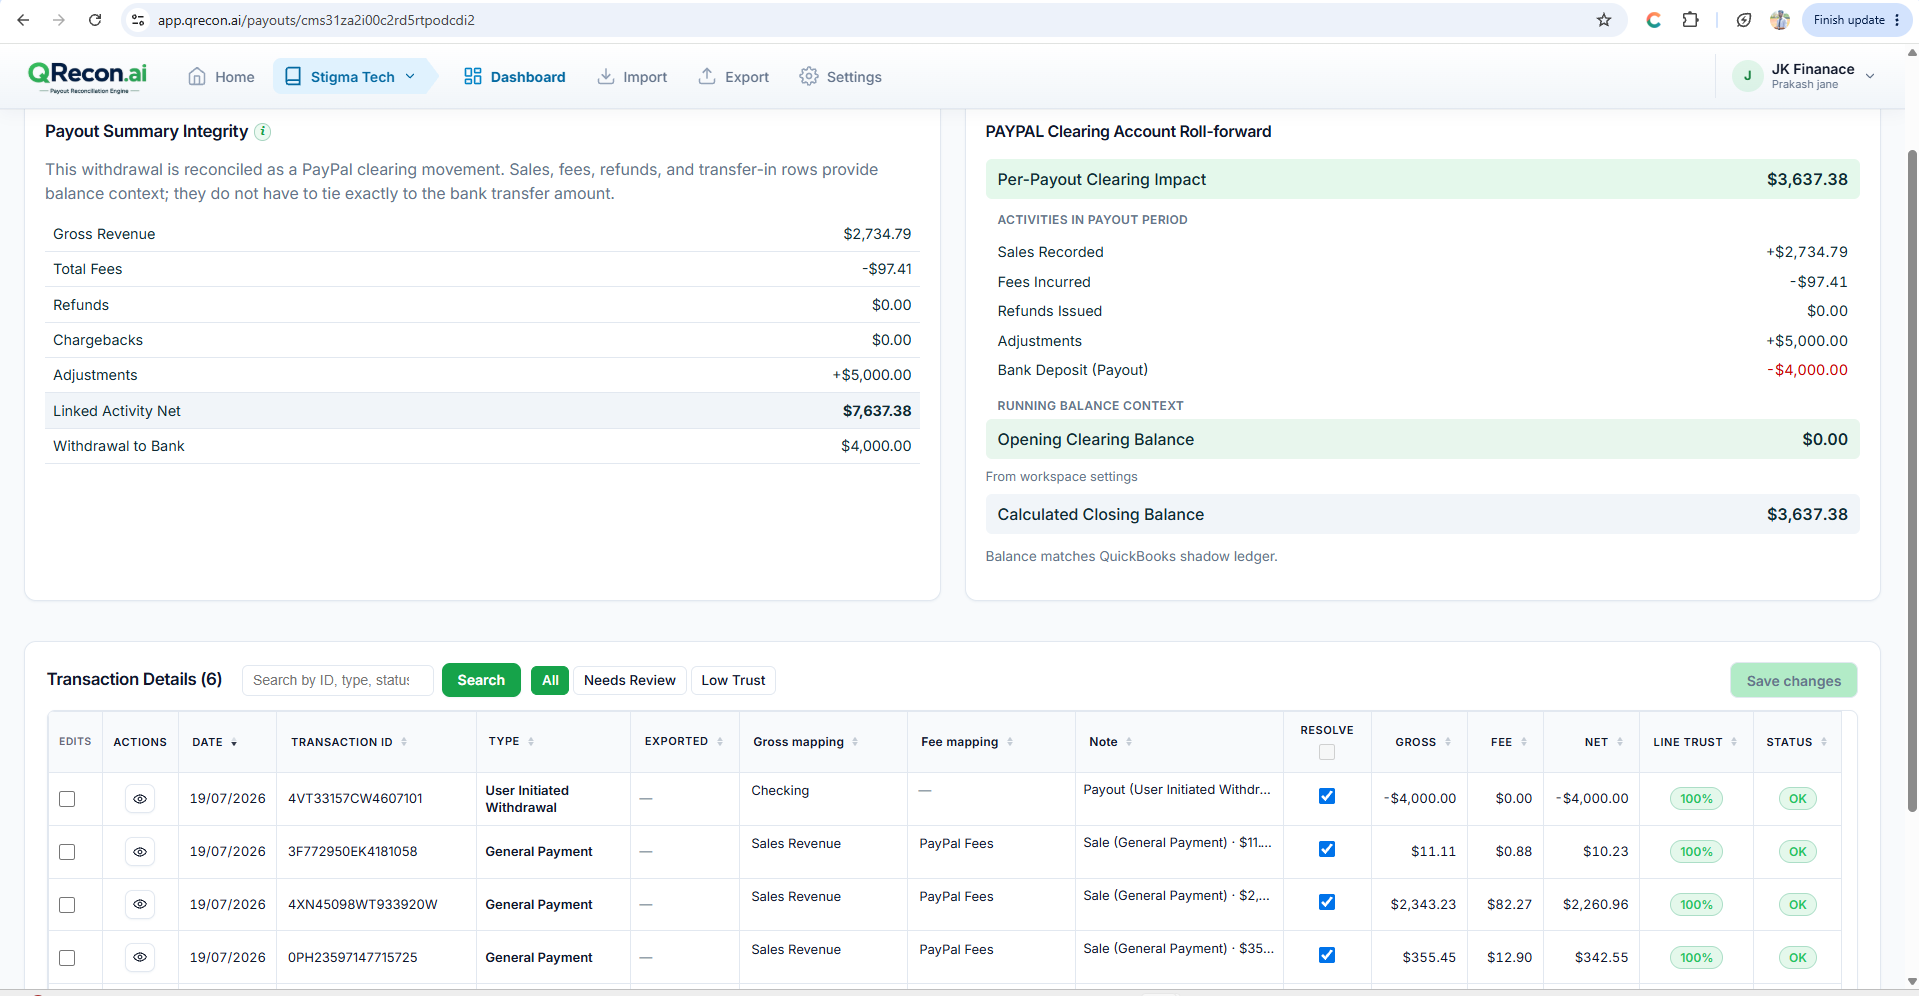Click OK status badge for 4VT33157CW4607101

pyautogui.click(x=1797, y=799)
